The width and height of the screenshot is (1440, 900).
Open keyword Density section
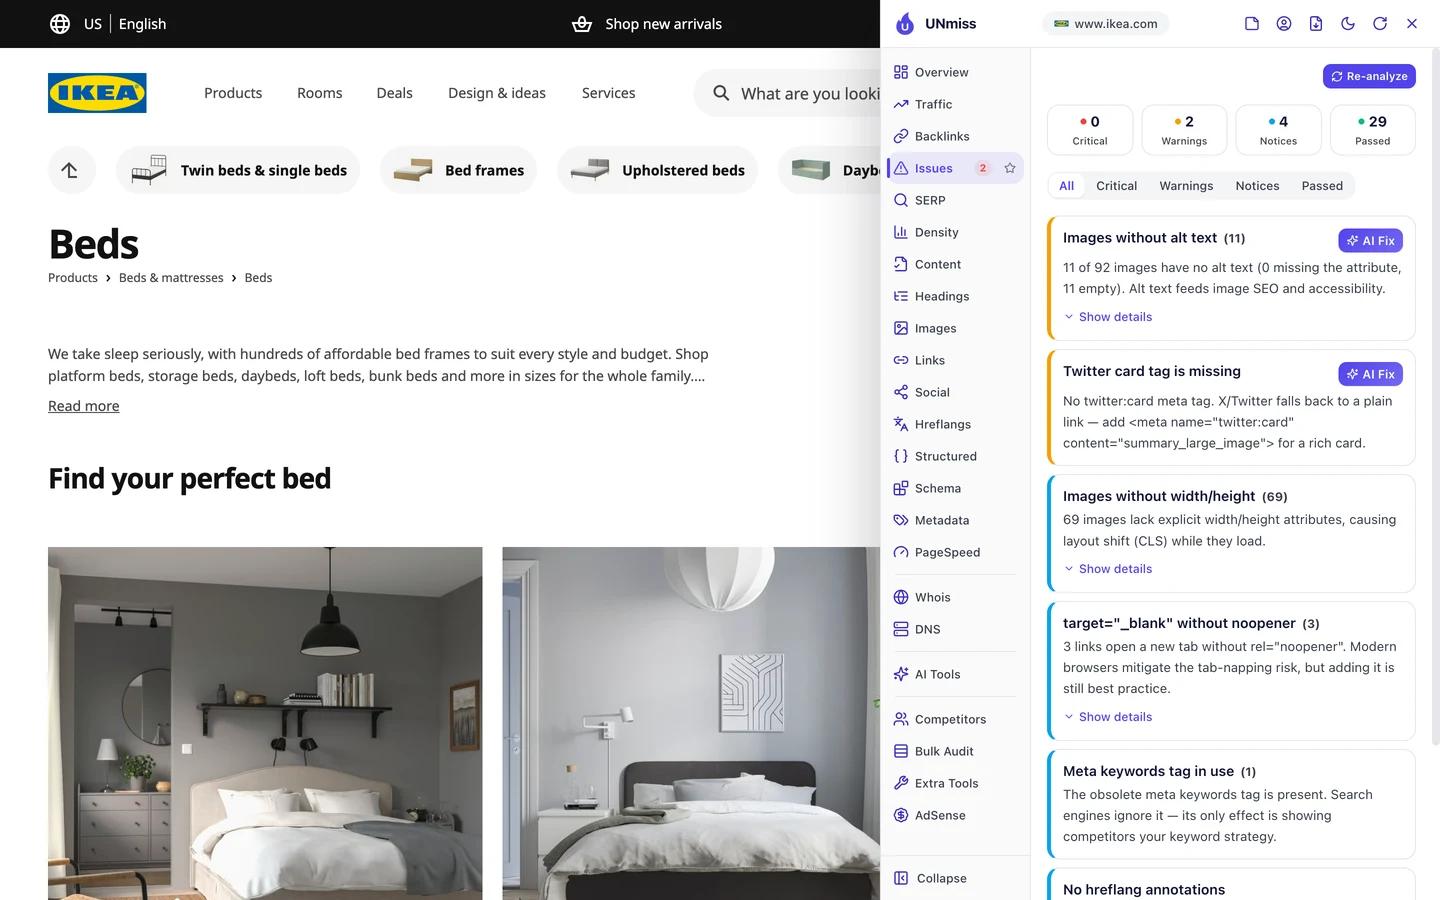[955, 232]
